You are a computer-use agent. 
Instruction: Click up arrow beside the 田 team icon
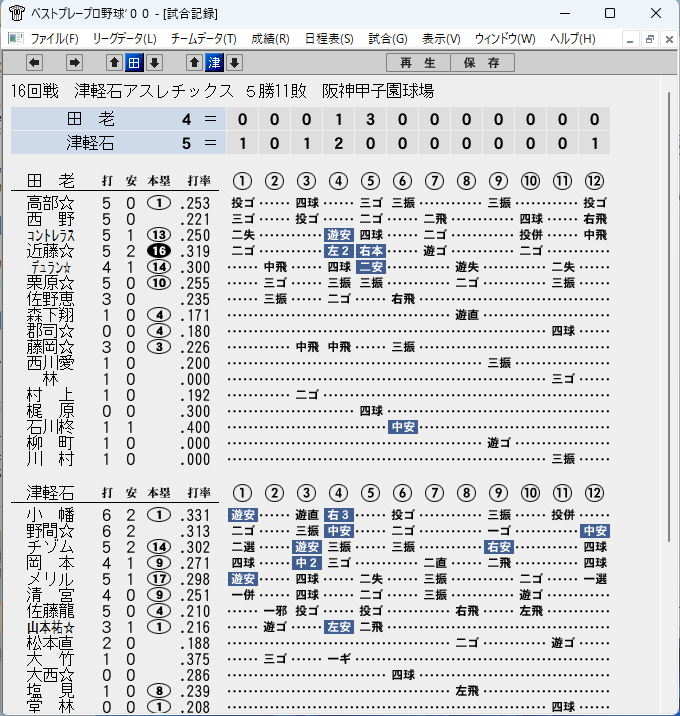(114, 63)
